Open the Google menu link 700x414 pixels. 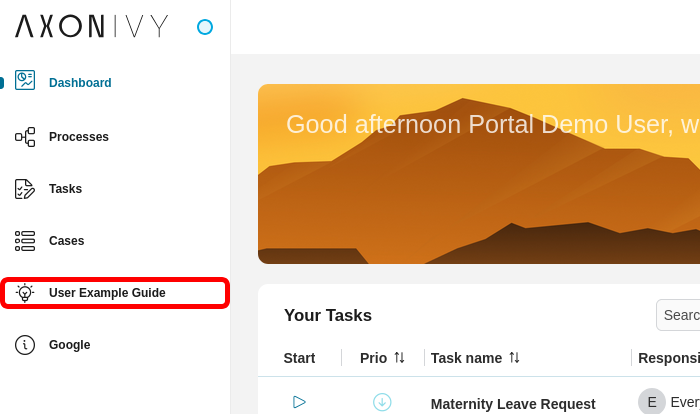pos(70,345)
